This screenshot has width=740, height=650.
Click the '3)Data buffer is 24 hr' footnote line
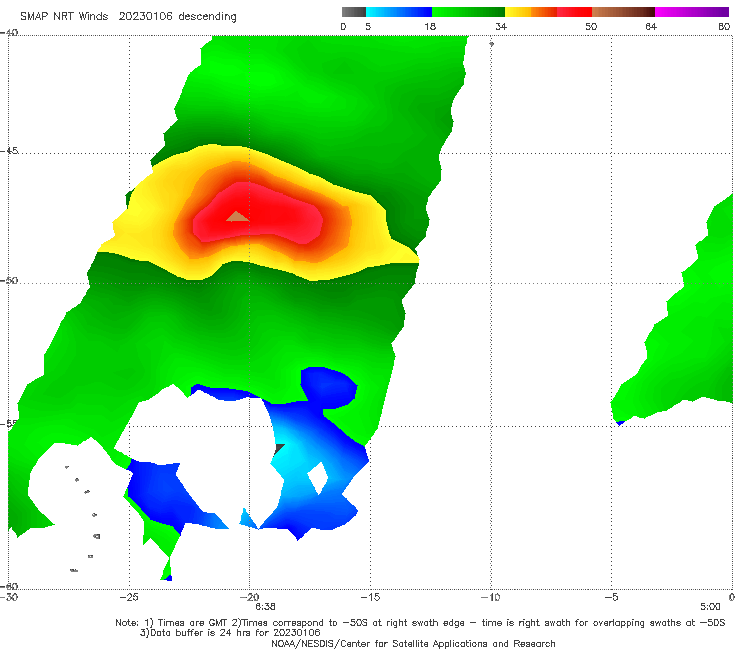(230, 633)
